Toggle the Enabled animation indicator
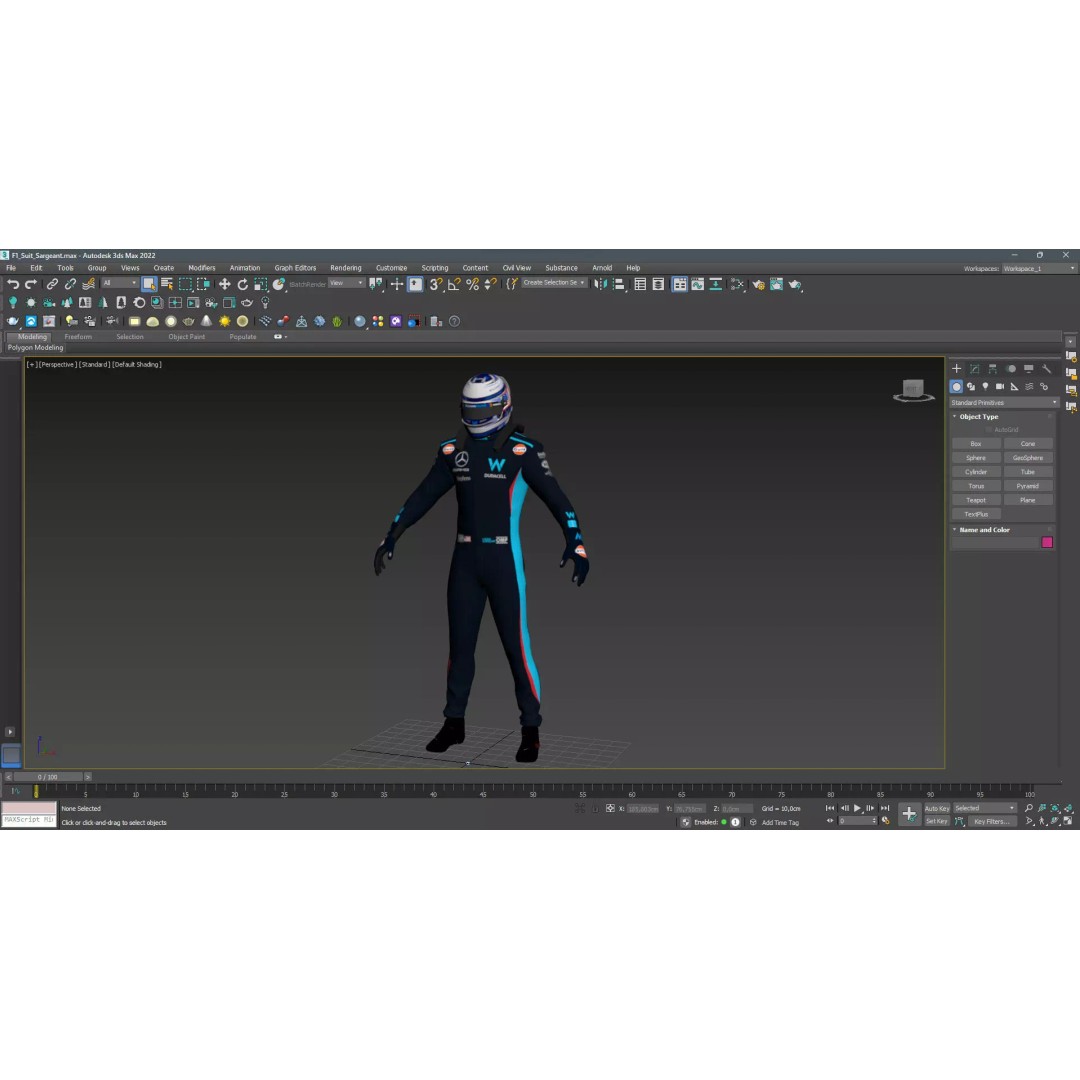Image resolution: width=1080 pixels, height=1080 pixels. [723, 821]
